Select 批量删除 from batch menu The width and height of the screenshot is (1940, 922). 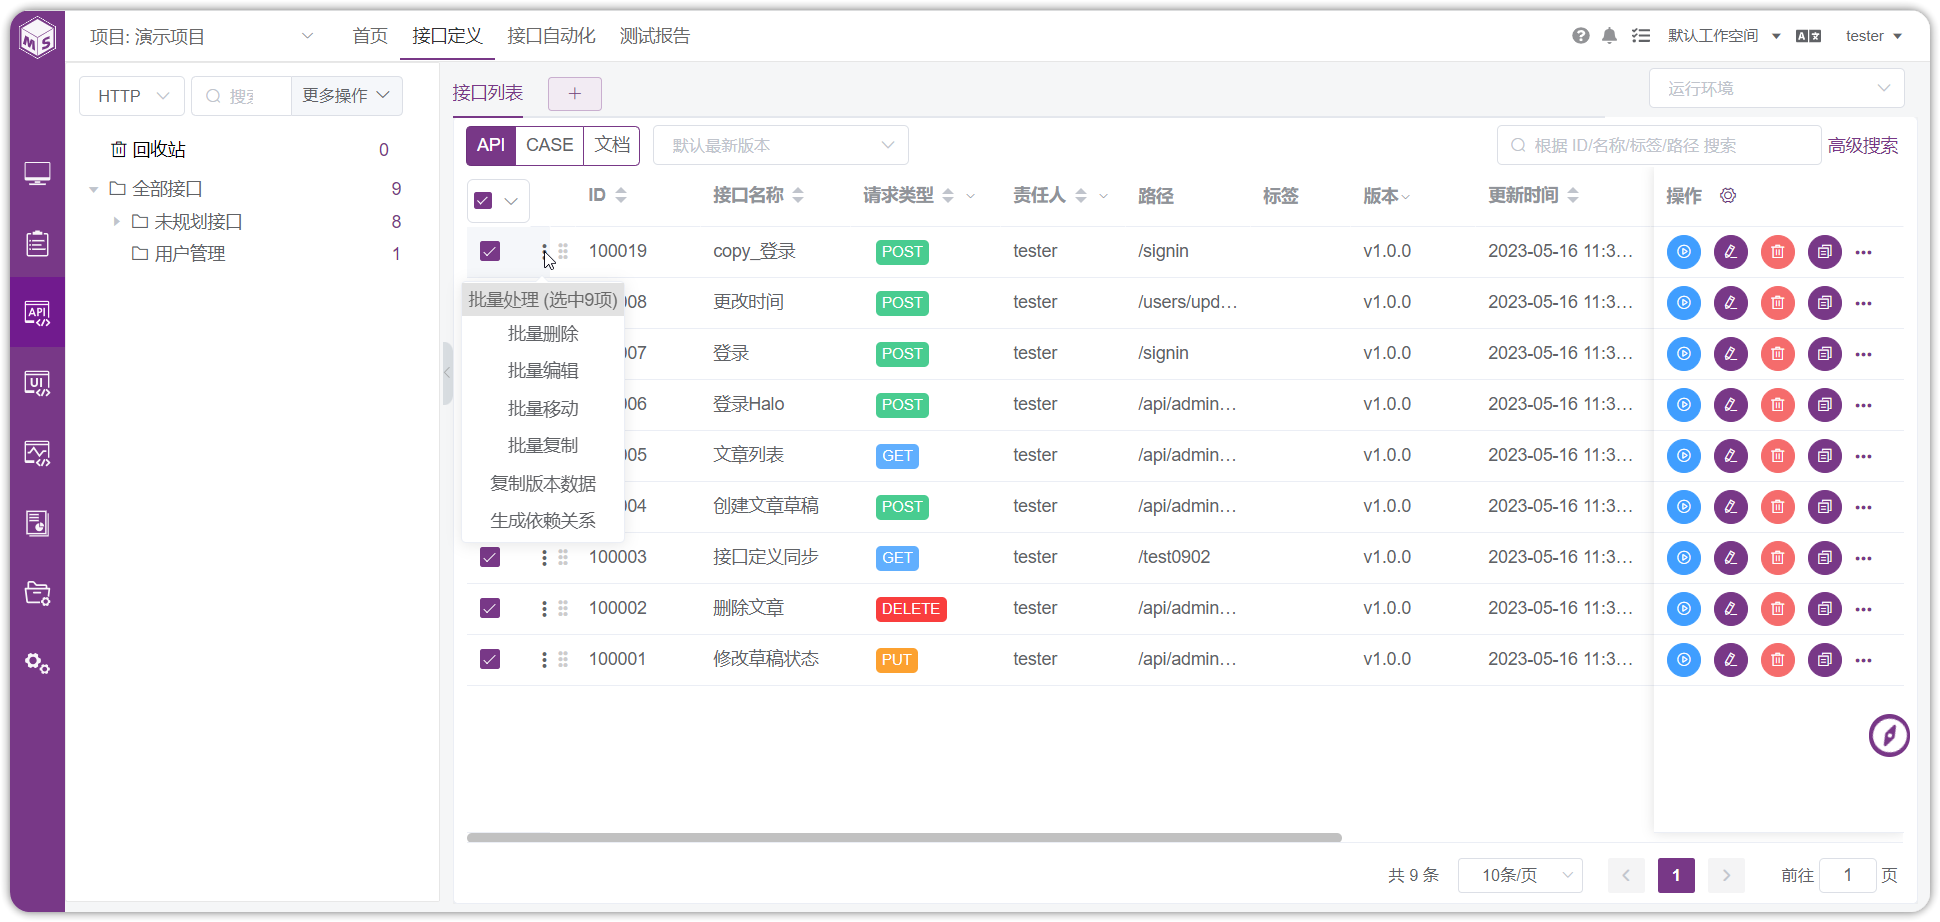tap(543, 334)
